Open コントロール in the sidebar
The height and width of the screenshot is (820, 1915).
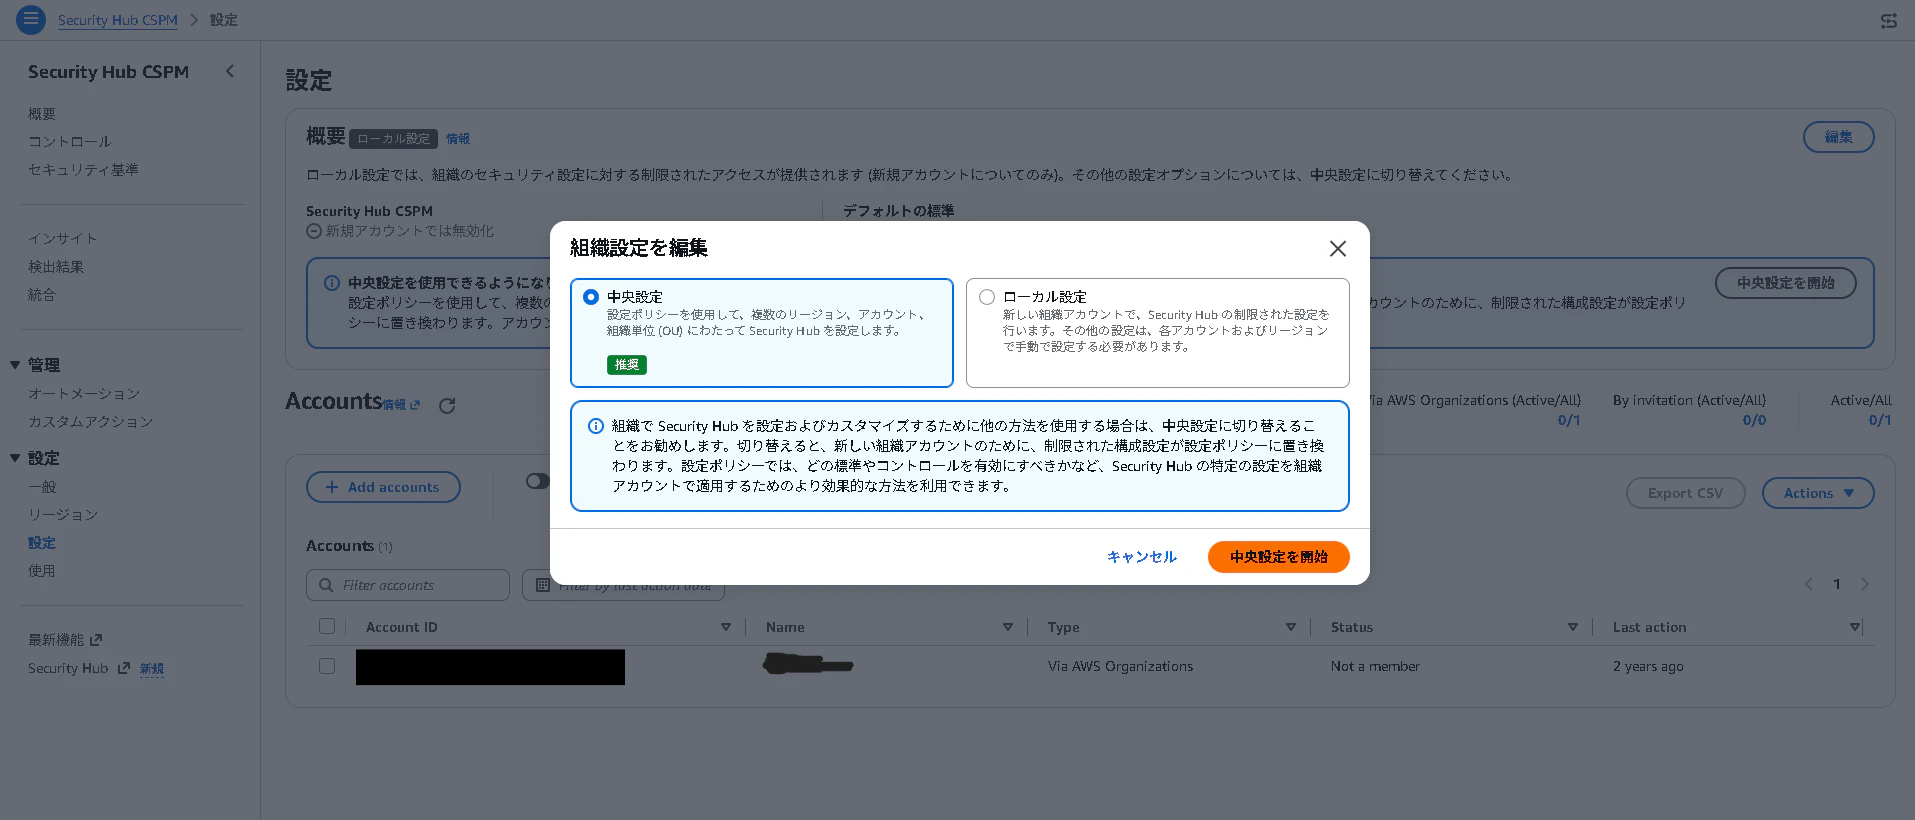70,142
